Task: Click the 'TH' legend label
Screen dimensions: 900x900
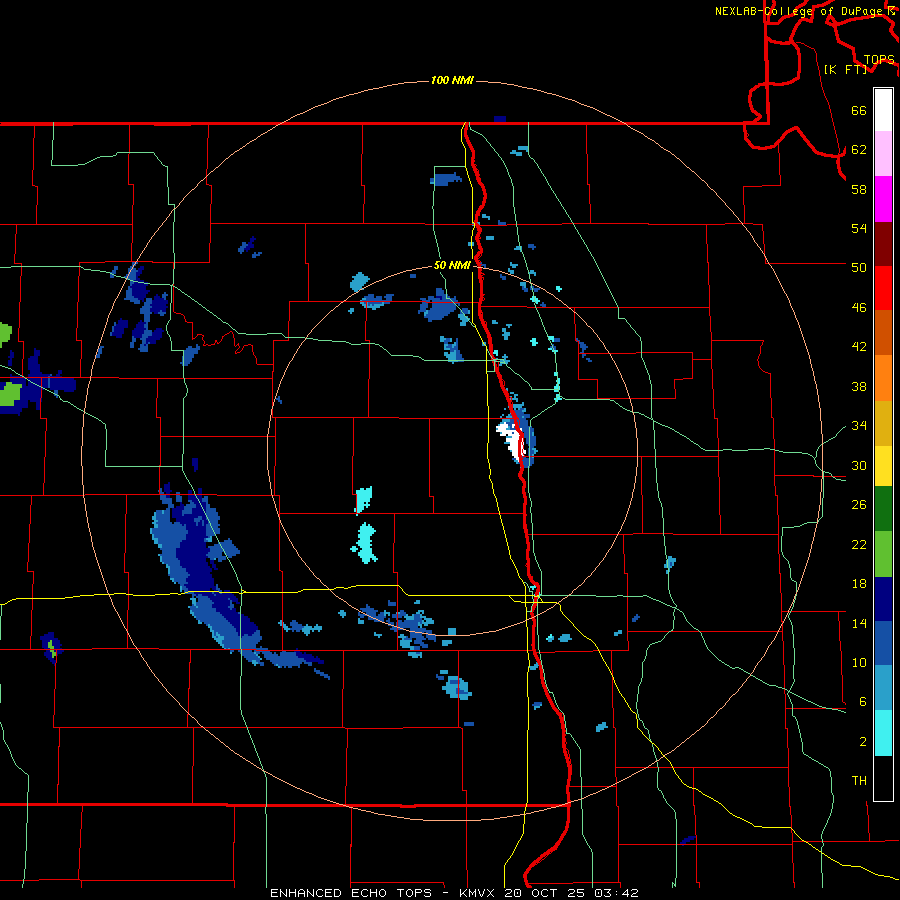Action: pyautogui.click(x=859, y=781)
